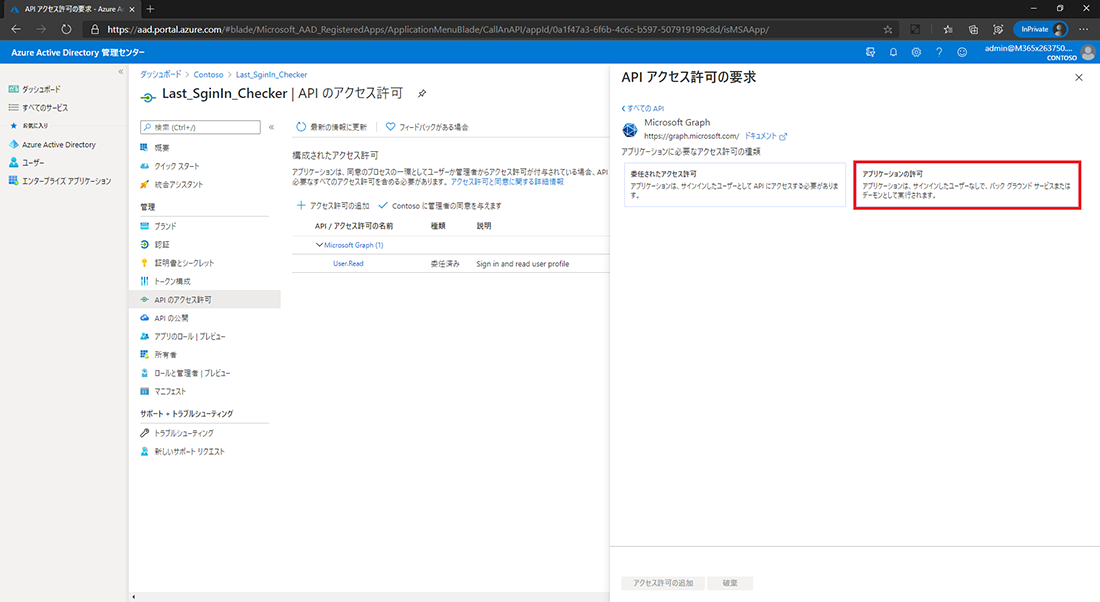Collapse the left portal navigation sidebar
Image resolution: width=1100 pixels, height=602 pixels.
(121, 72)
